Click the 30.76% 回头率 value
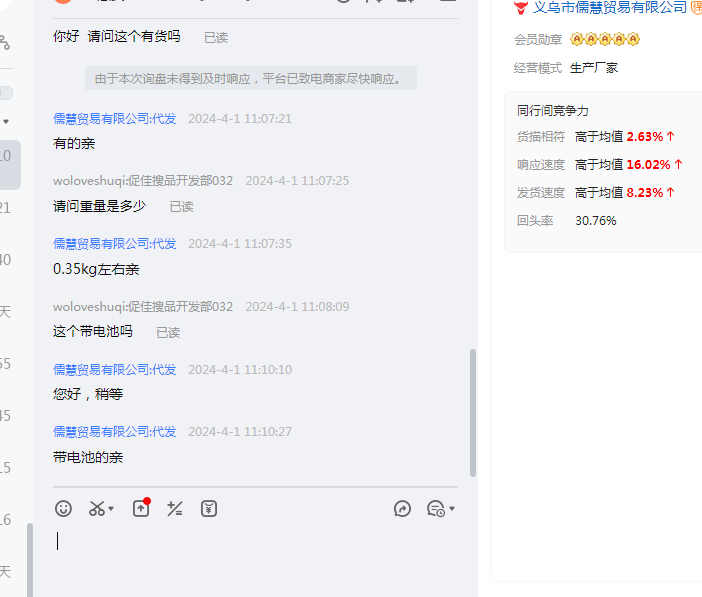This screenshot has height=597, width=702. tap(595, 221)
